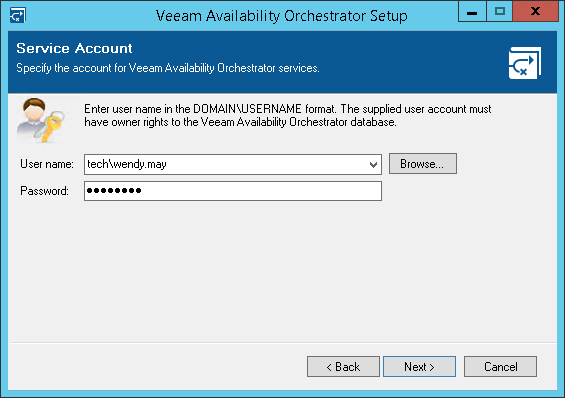Click the Orchestrator logo in the blue header
Viewport: 565px width, 398px height.
point(525,63)
